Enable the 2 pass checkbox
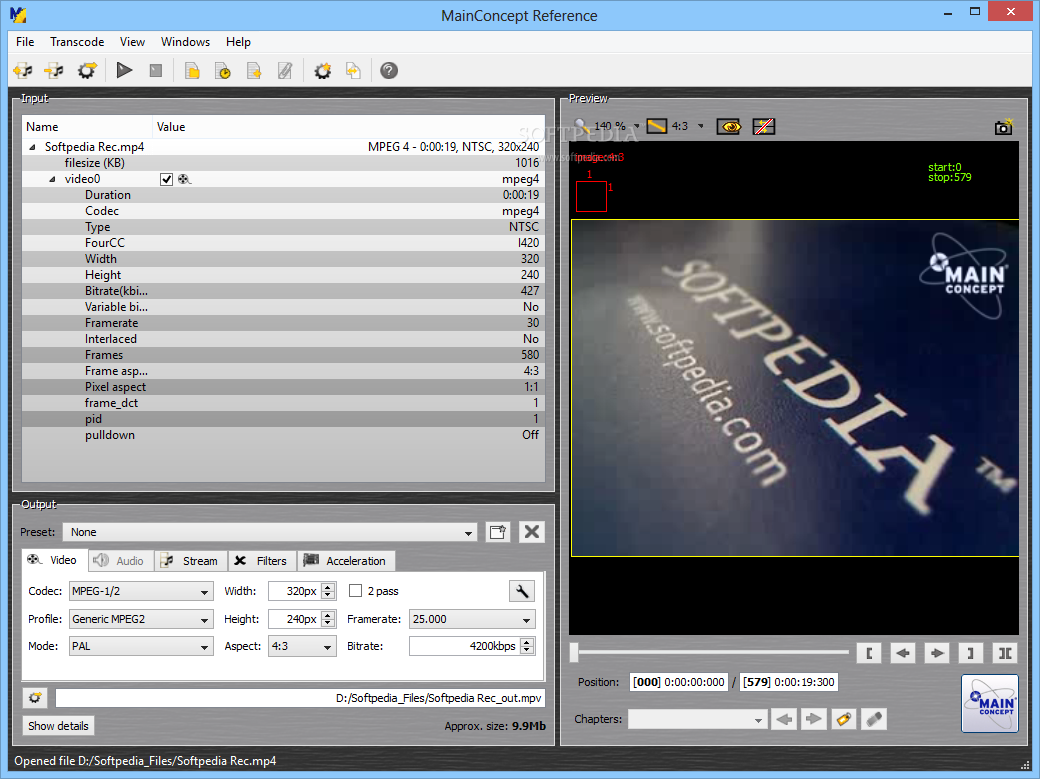The width and height of the screenshot is (1040, 779). tap(356, 591)
